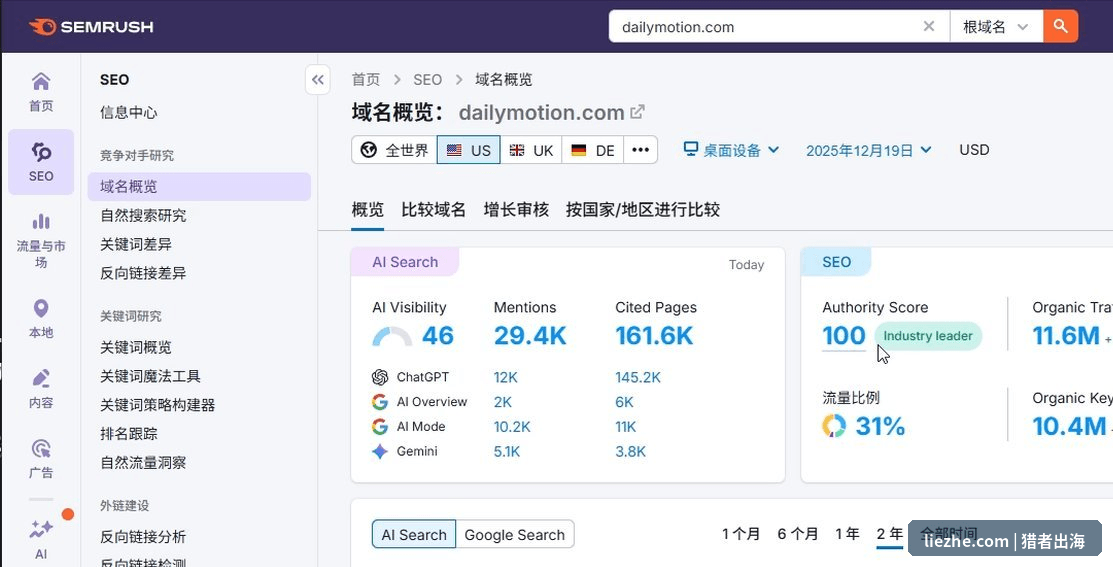Switch to the 增长审核 tab
Image resolution: width=1113 pixels, height=567 pixels.
coord(516,210)
